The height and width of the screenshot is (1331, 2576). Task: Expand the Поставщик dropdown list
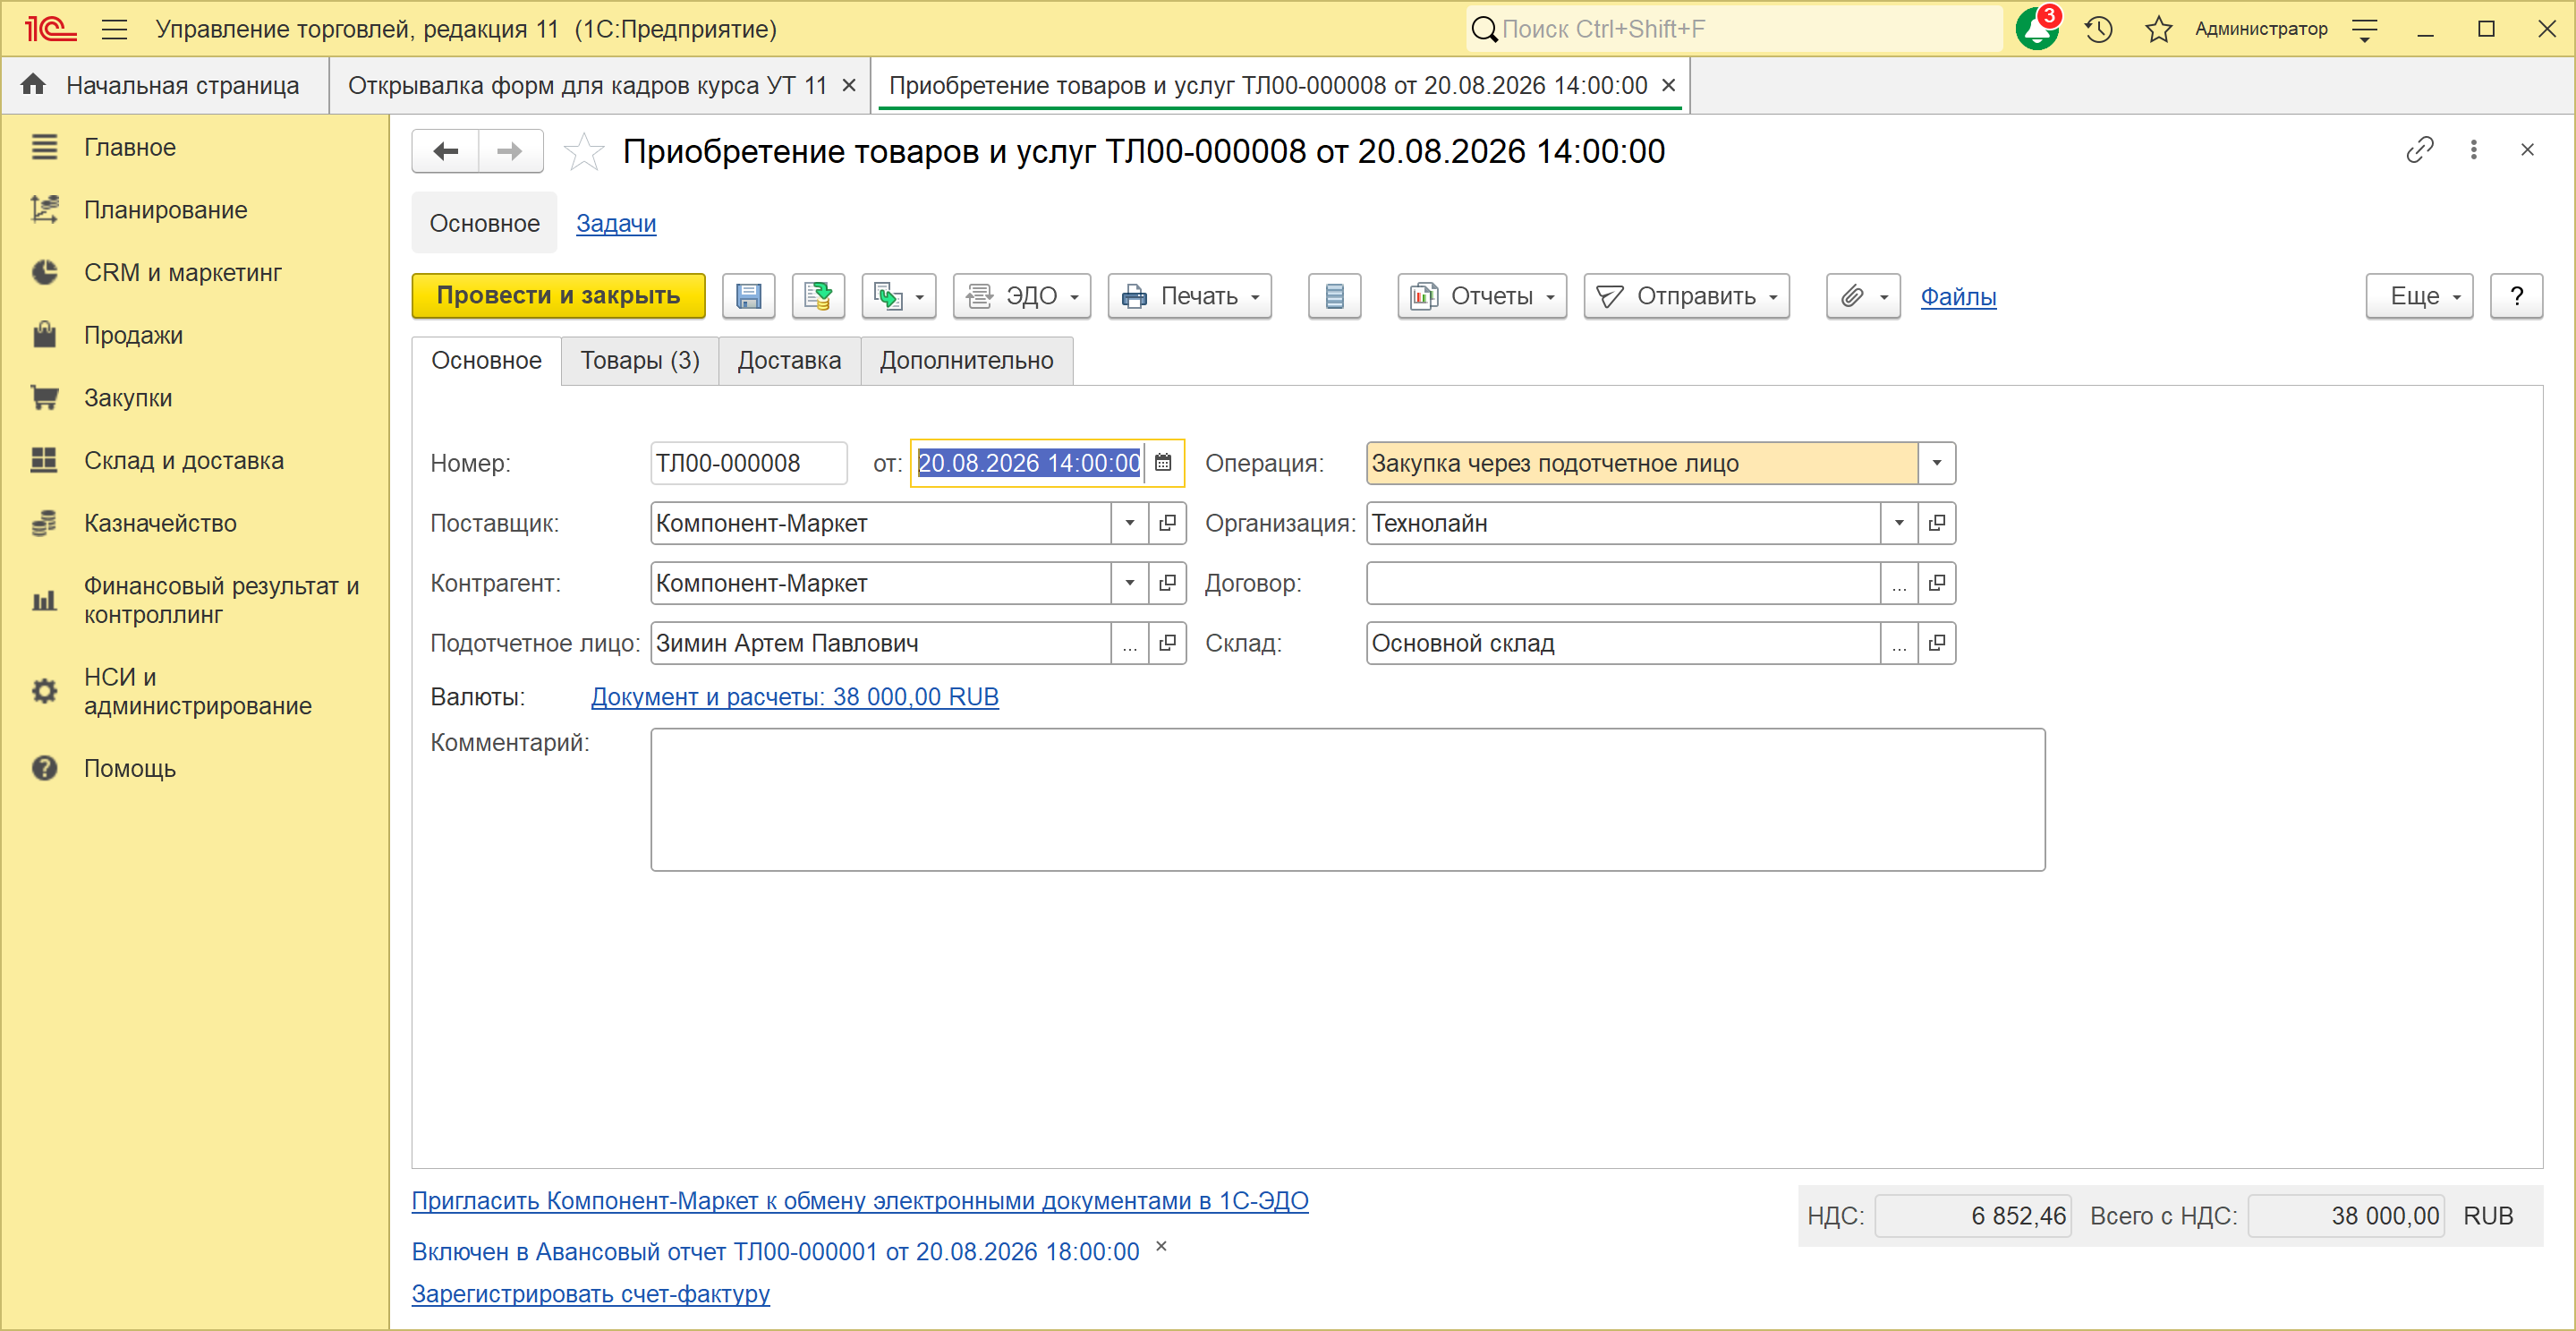(1130, 523)
